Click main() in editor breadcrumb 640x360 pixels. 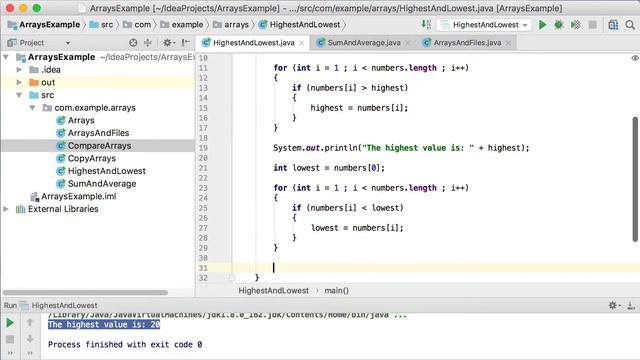[x=336, y=291]
